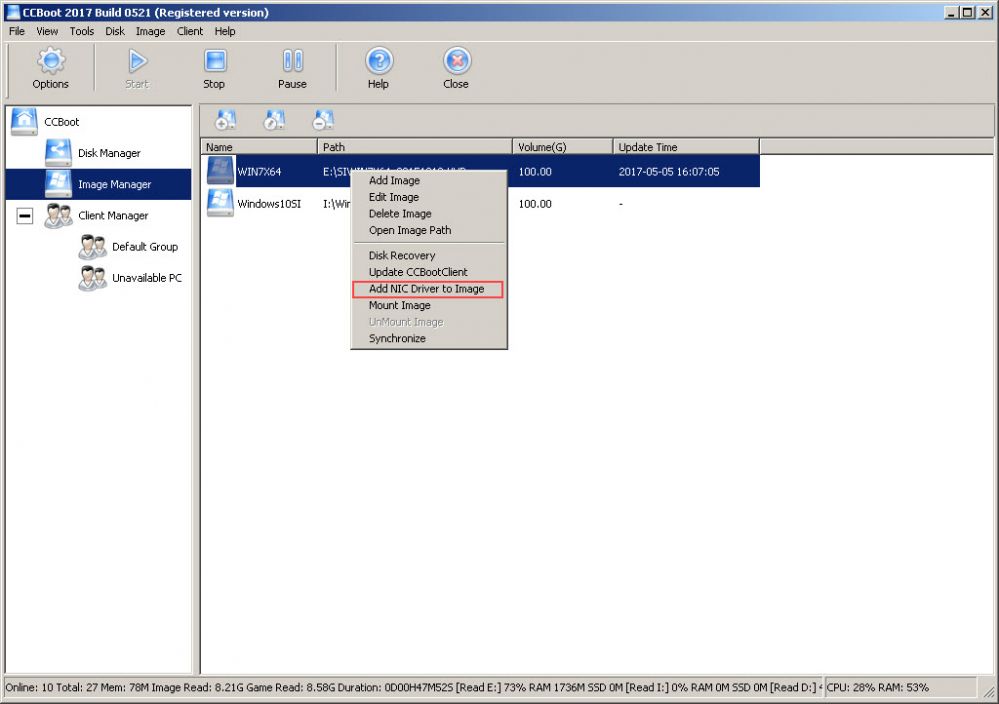Viewport: 999px width, 704px height.
Task: Click the CPU and RAM status bar readout
Action: click(x=878, y=687)
